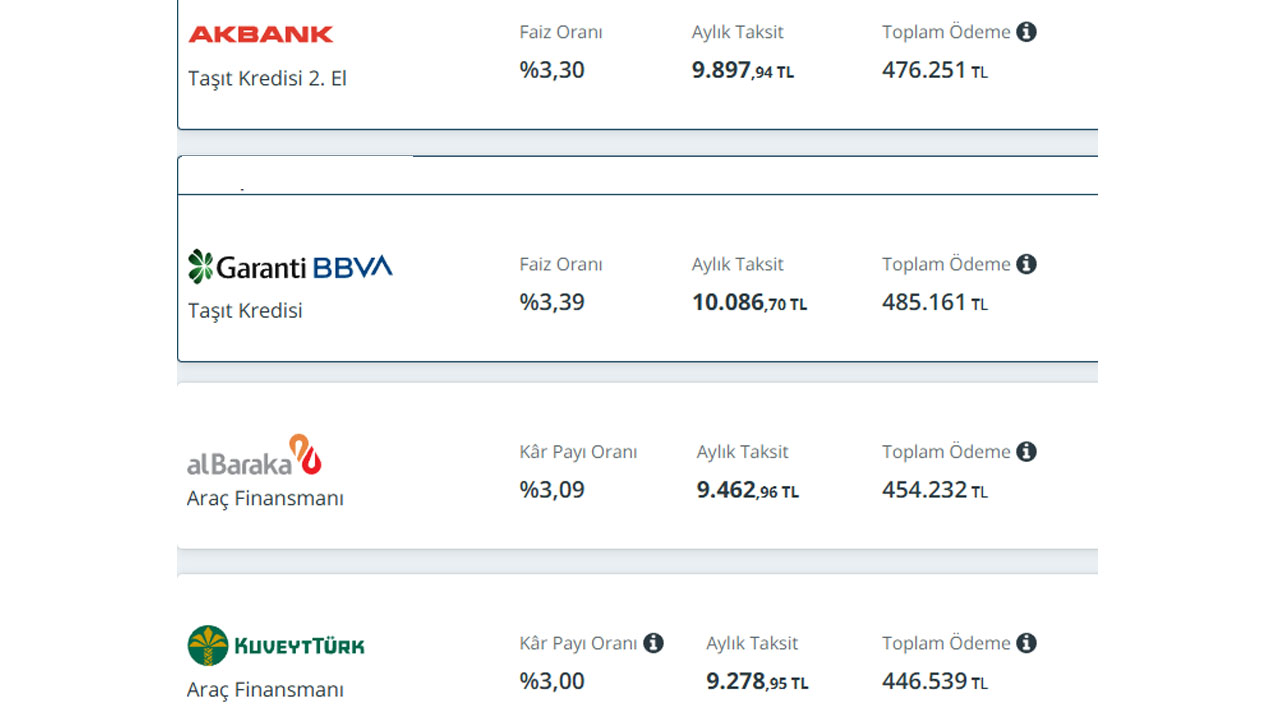Click Albaraka total payment 454.232 TL
Image resolution: width=1280 pixels, height=720 pixels.
[x=934, y=490]
